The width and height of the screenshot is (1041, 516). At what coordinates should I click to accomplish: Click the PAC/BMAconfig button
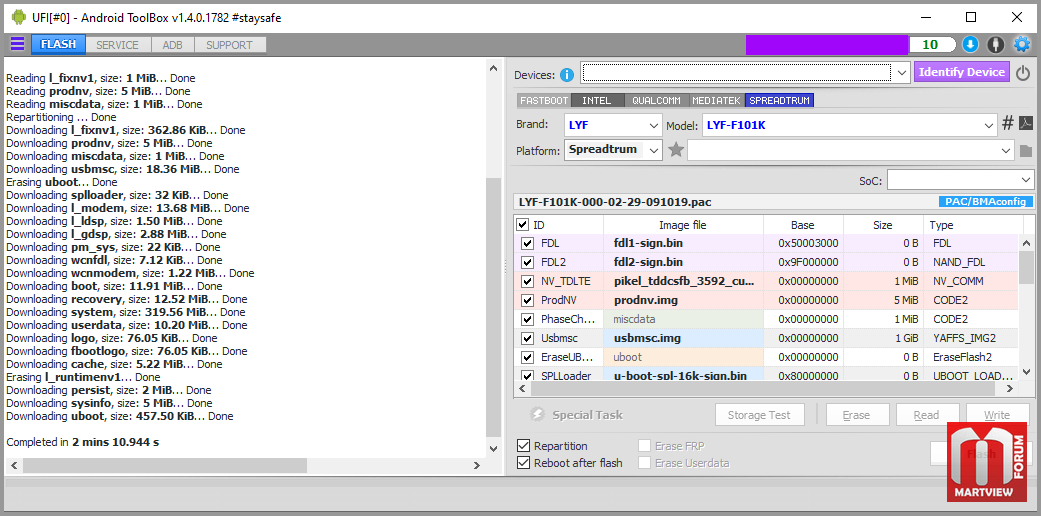[985, 202]
